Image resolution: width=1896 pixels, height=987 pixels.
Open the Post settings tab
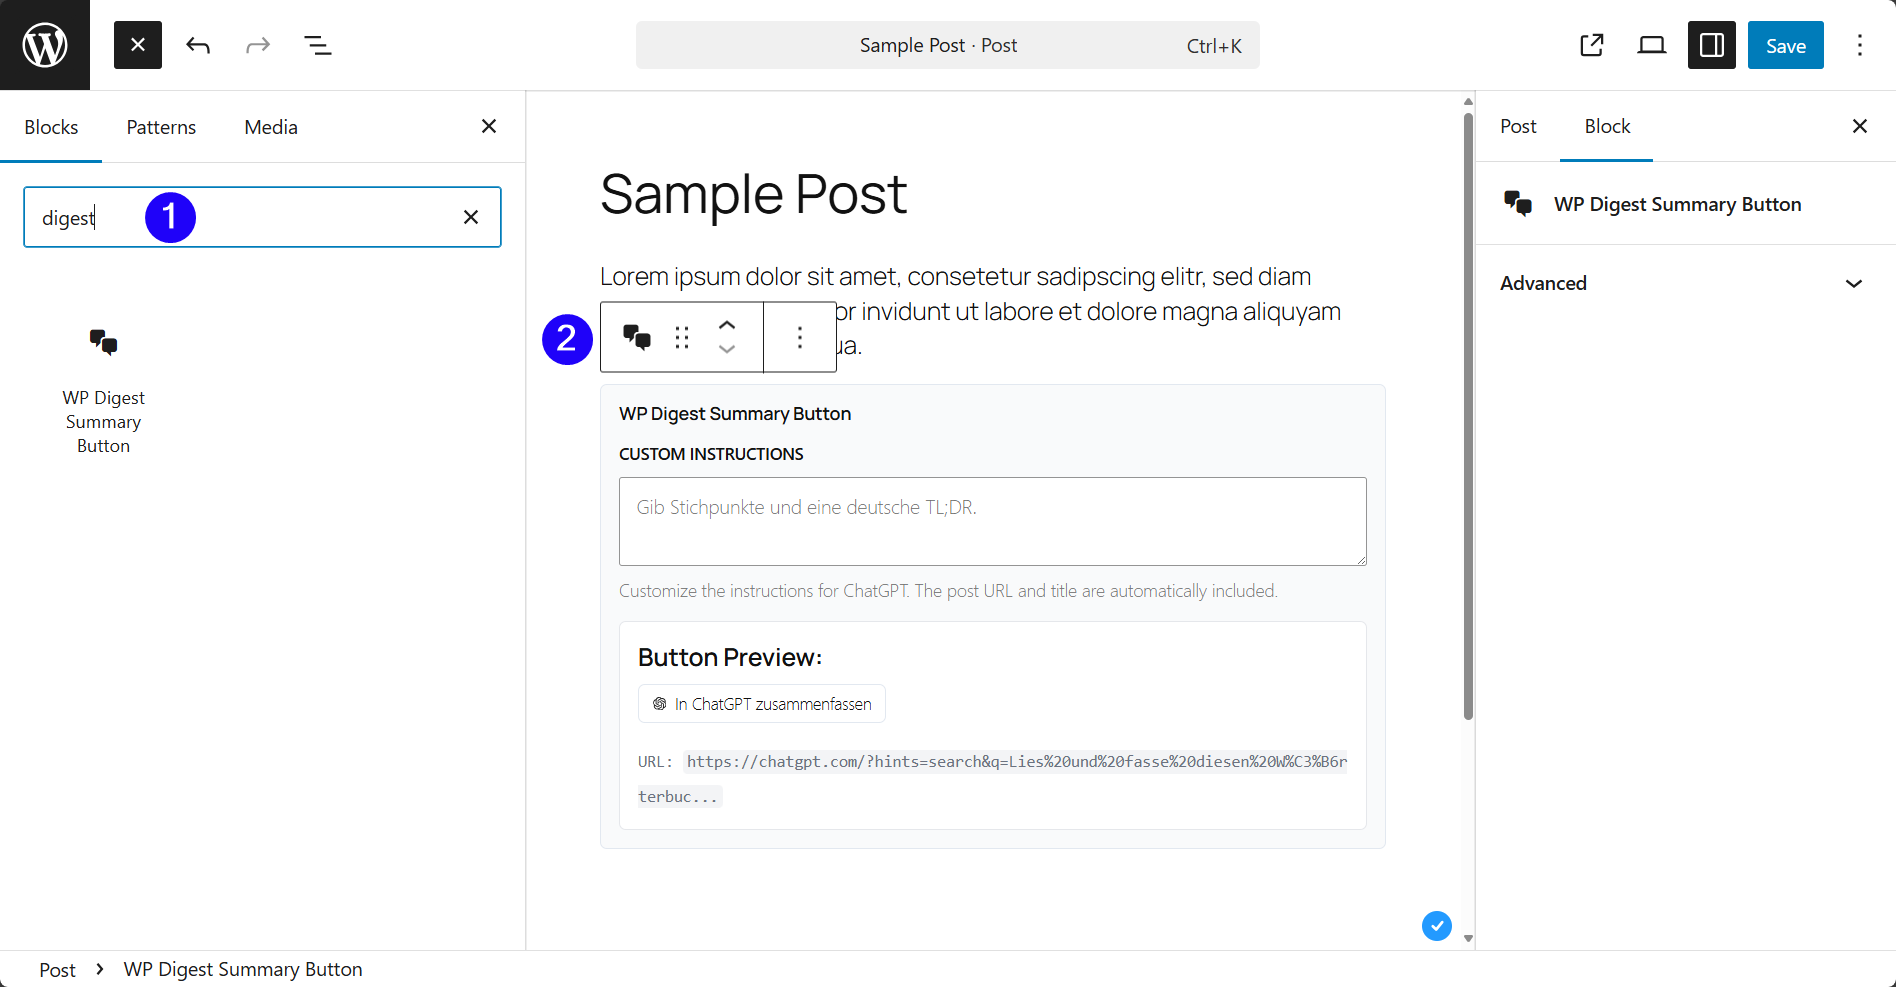coord(1518,127)
